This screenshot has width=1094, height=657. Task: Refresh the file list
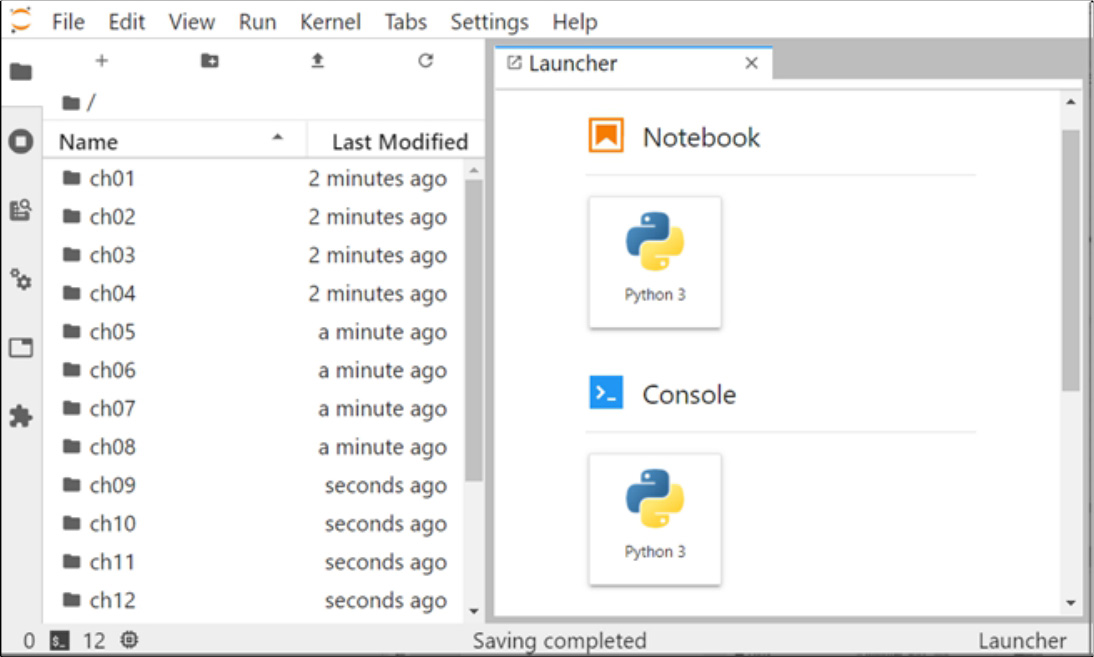pos(425,61)
